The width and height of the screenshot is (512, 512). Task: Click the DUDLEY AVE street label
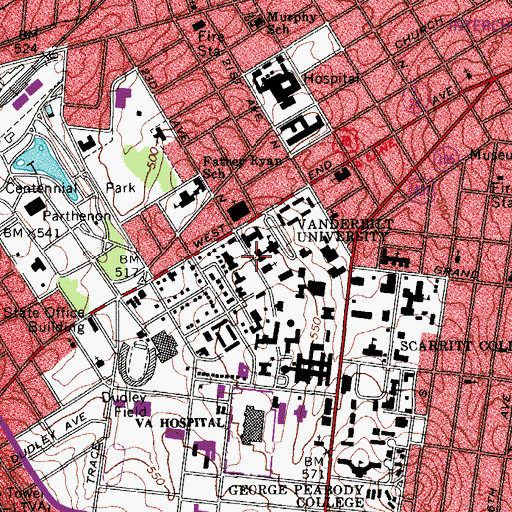coord(49,437)
